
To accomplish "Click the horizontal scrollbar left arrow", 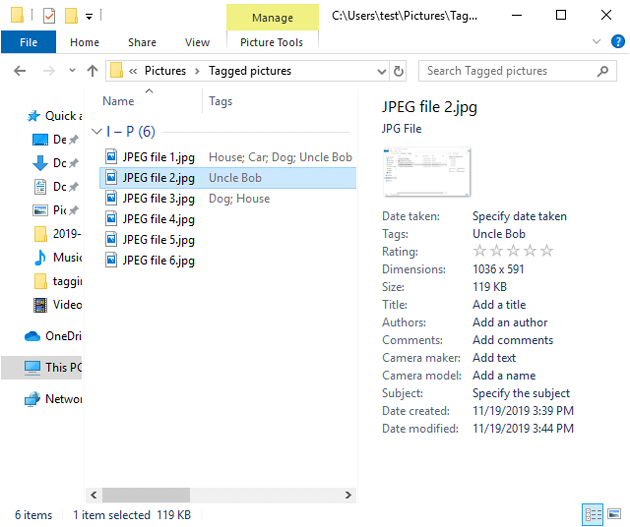I will (94, 495).
